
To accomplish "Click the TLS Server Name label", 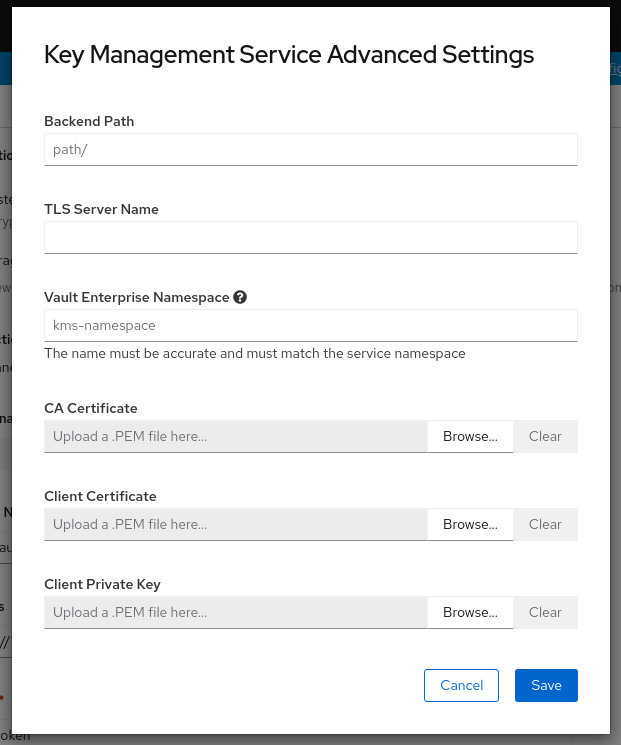I will [101, 209].
